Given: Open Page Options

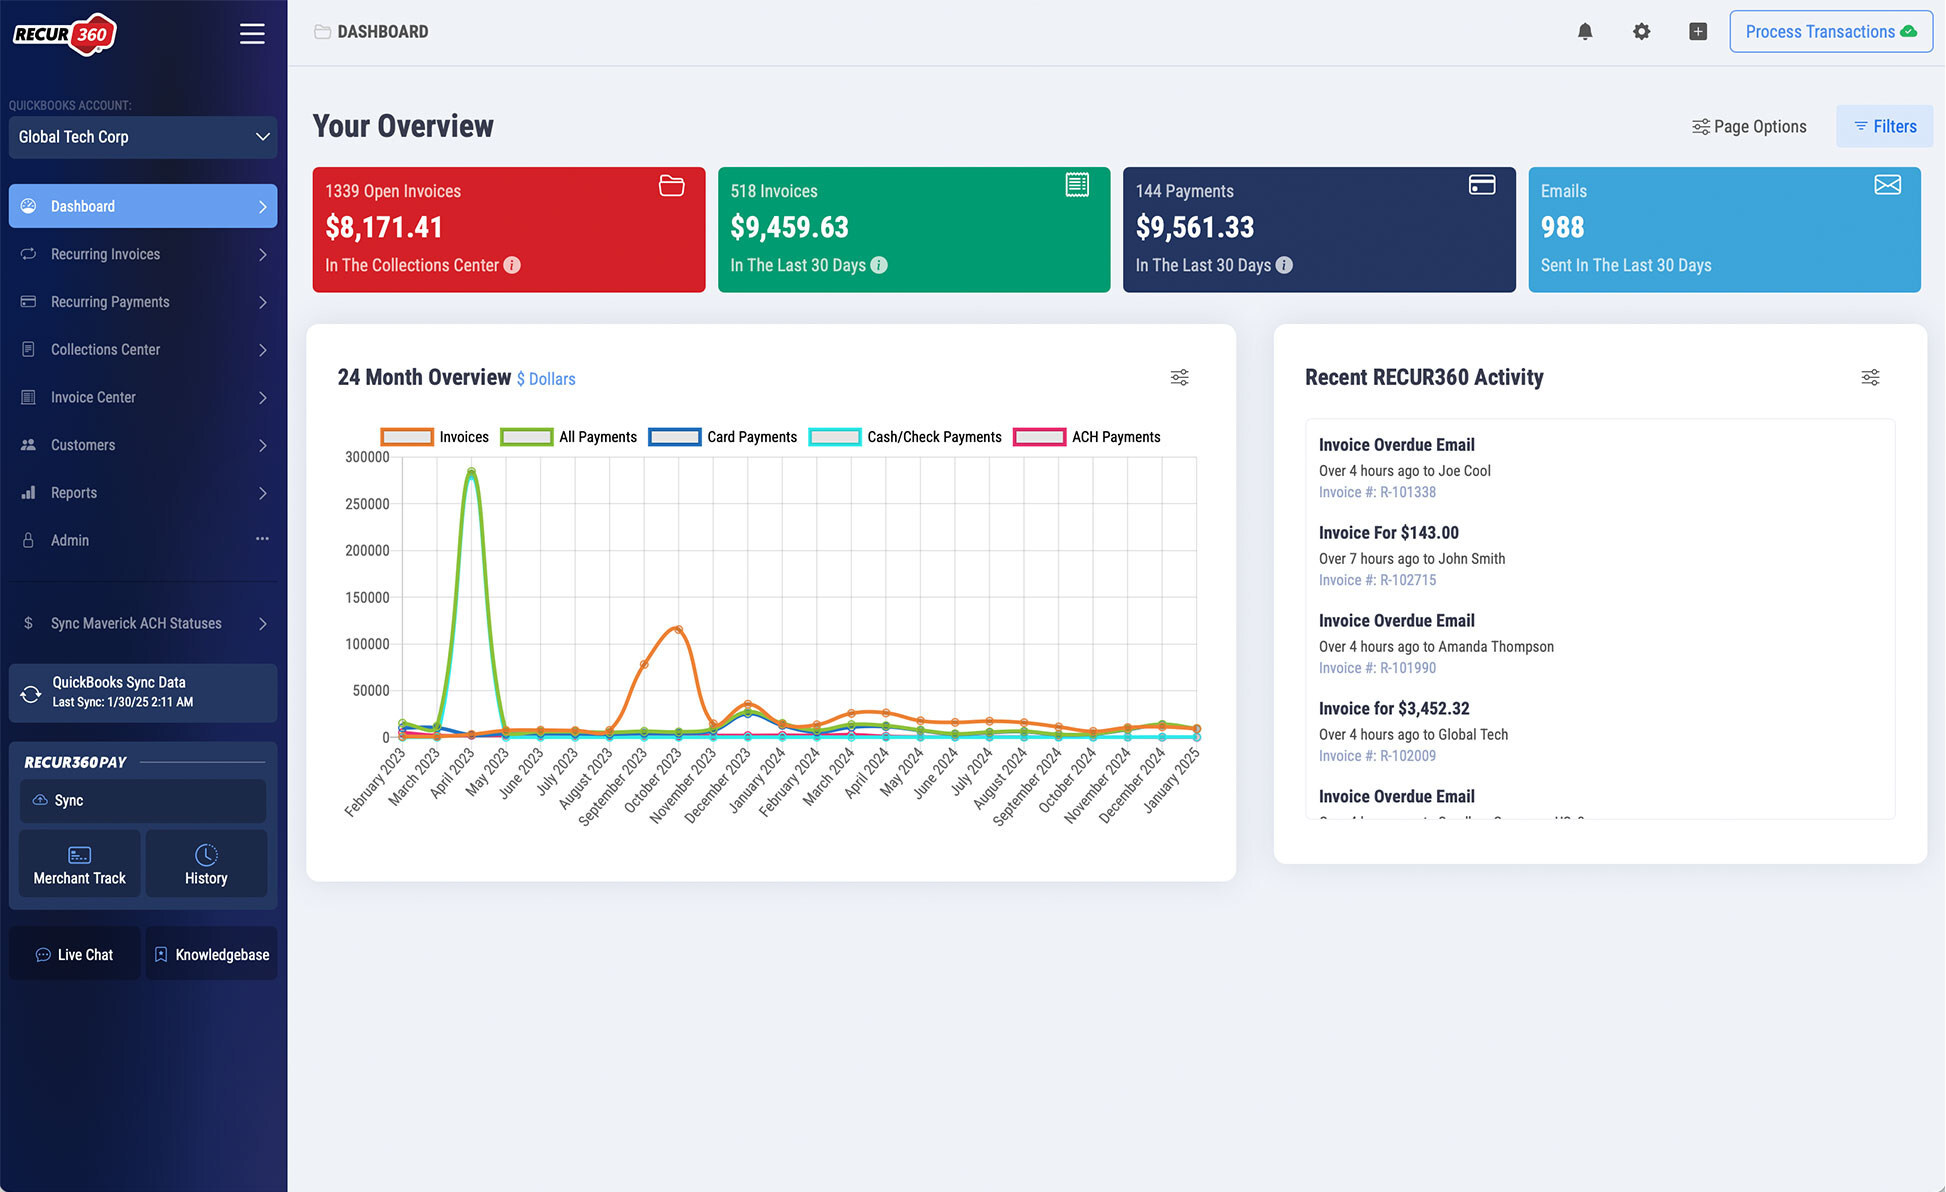Looking at the screenshot, I should tap(1749, 126).
